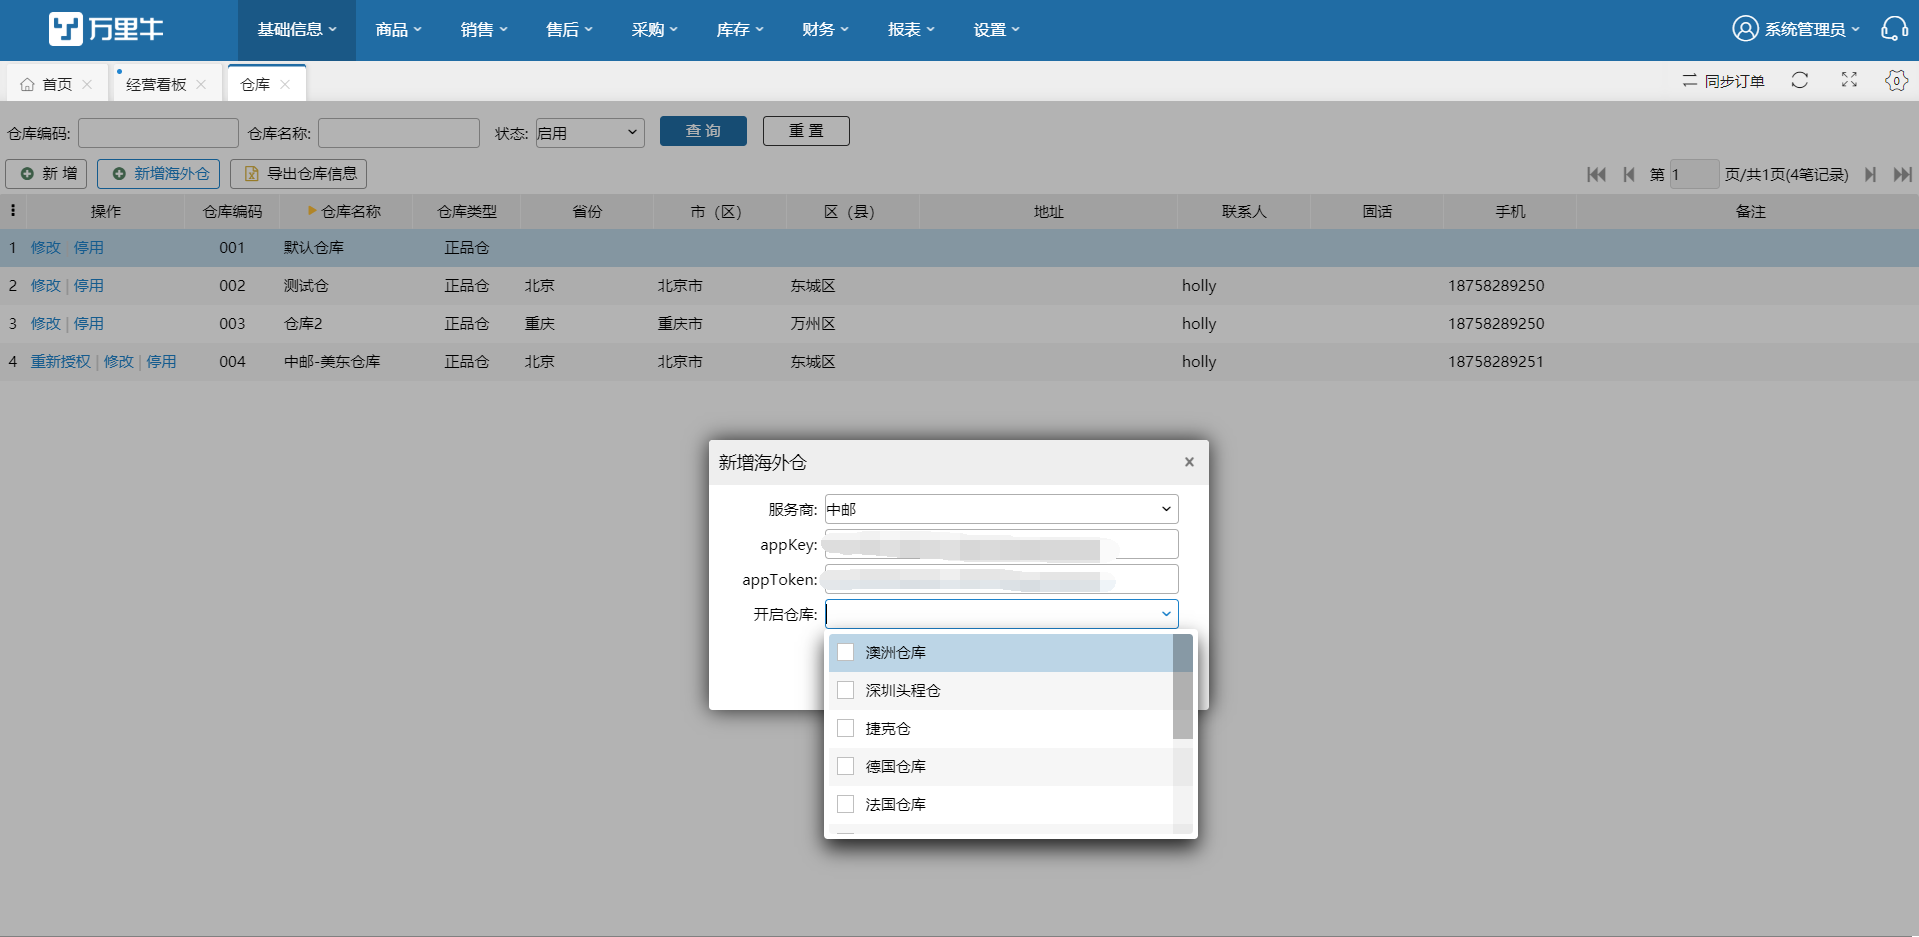Open the customer service headset icon
The image size is (1919, 937).
[1893, 29]
